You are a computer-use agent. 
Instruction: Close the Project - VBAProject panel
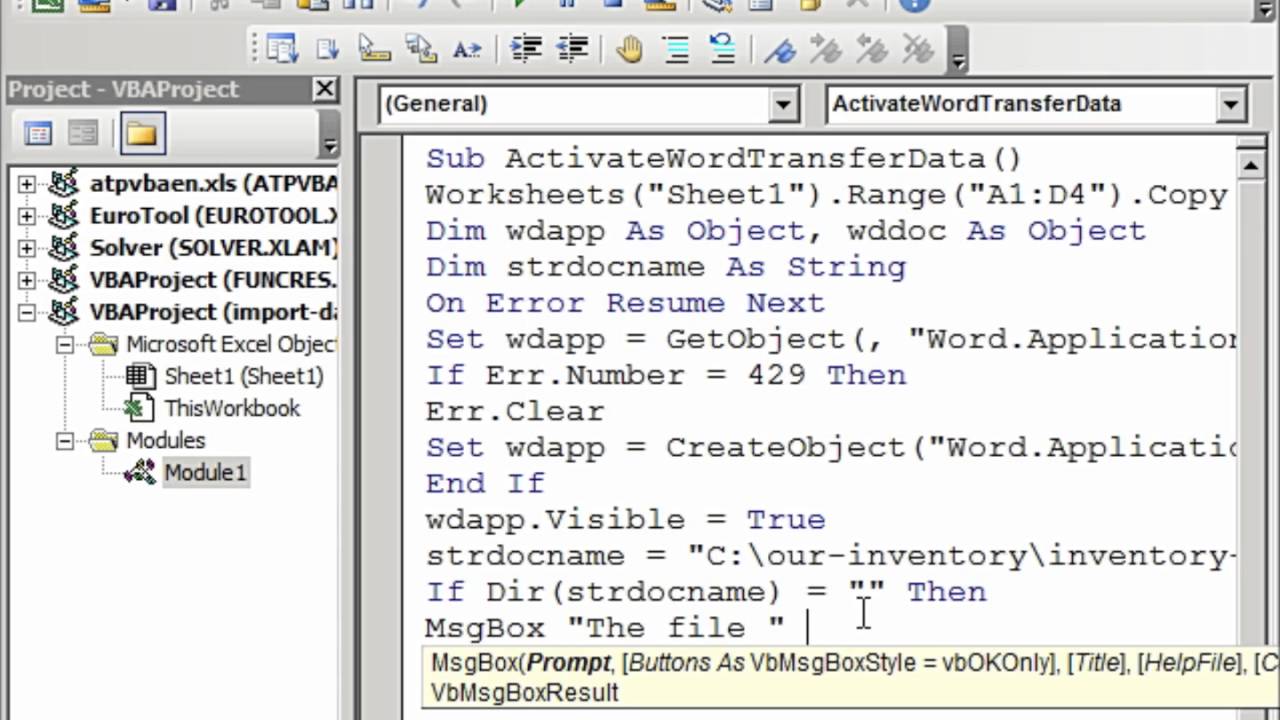point(325,89)
